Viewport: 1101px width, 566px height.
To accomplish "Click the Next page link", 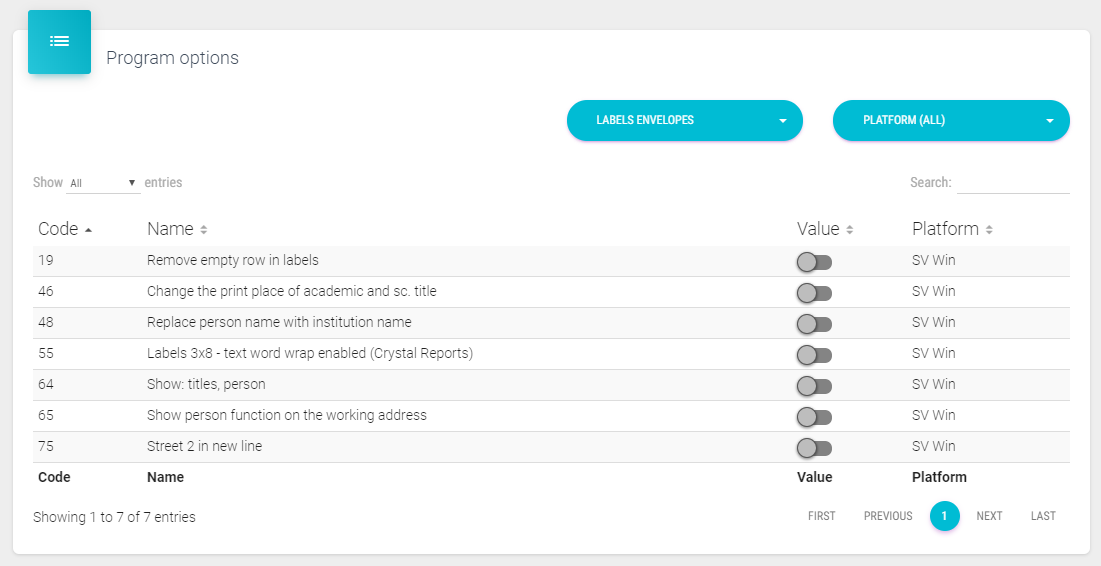I will (989, 516).
